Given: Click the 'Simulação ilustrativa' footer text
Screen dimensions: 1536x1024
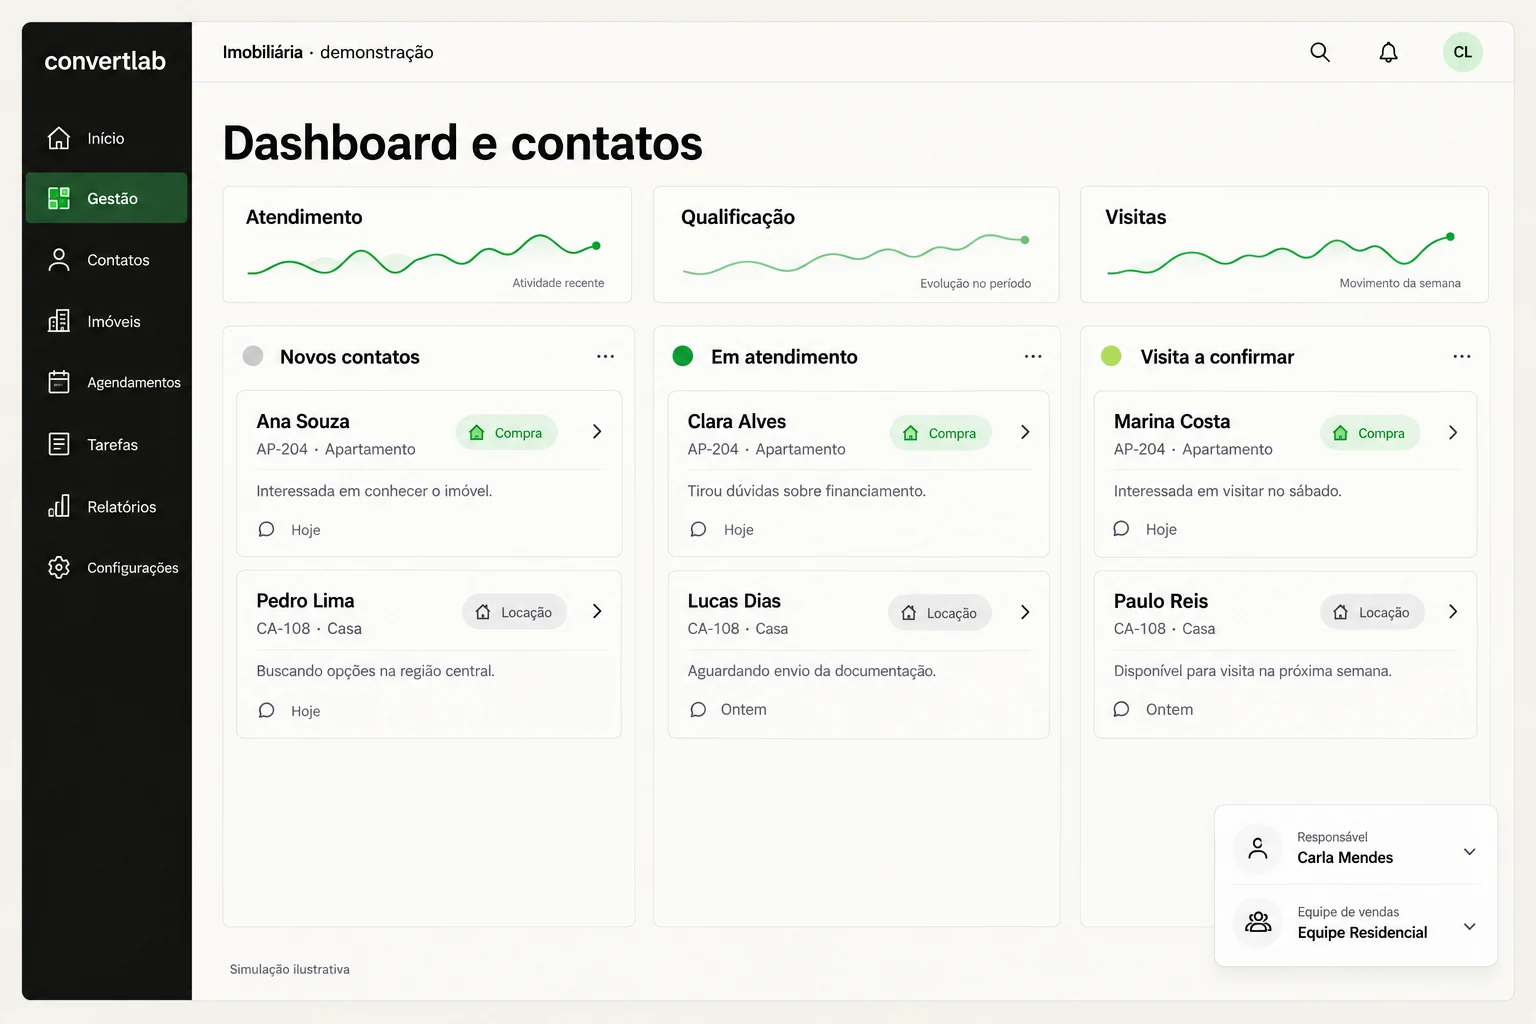Looking at the screenshot, I should pos(289,969).
